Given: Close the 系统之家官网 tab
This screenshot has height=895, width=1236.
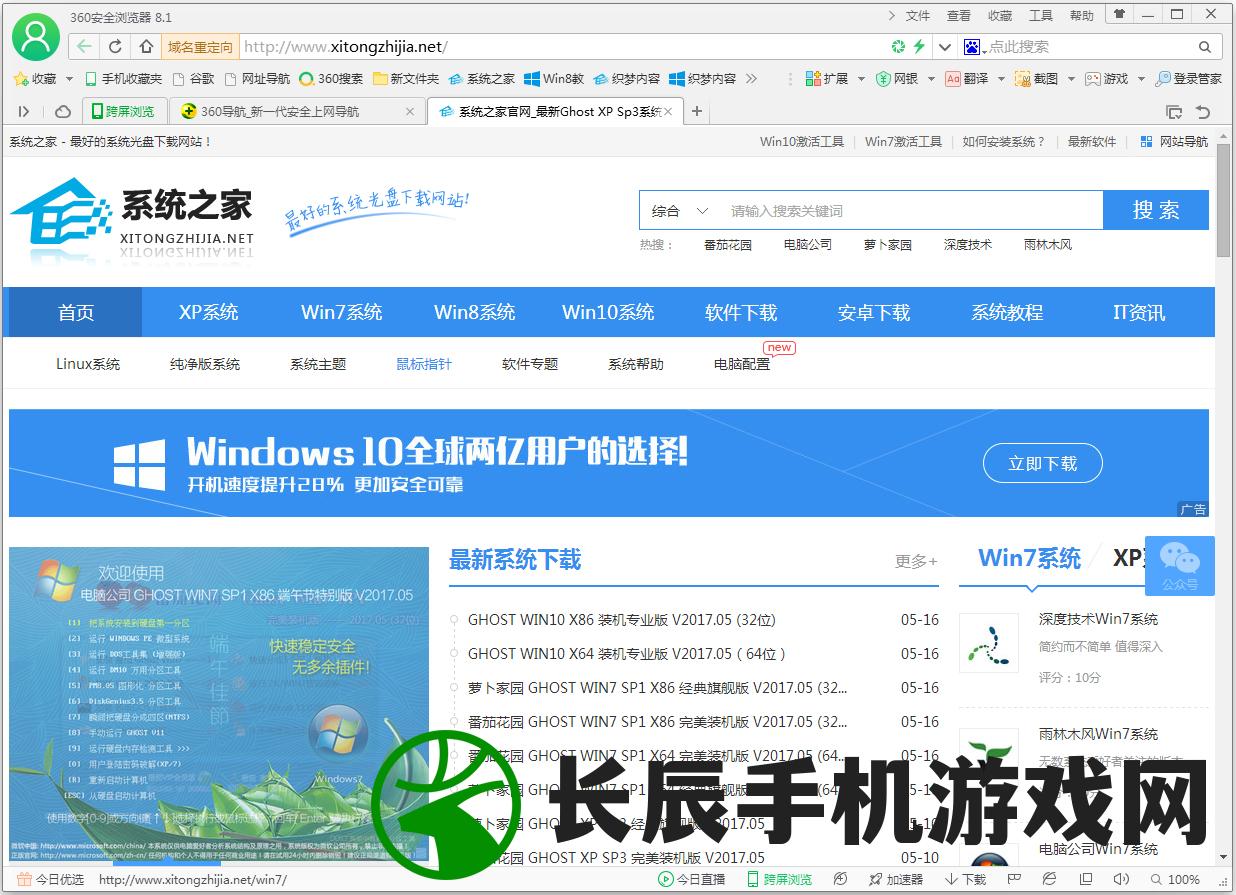Looking at the screenshot, I should pyautogui.click(x=668, y=111).
